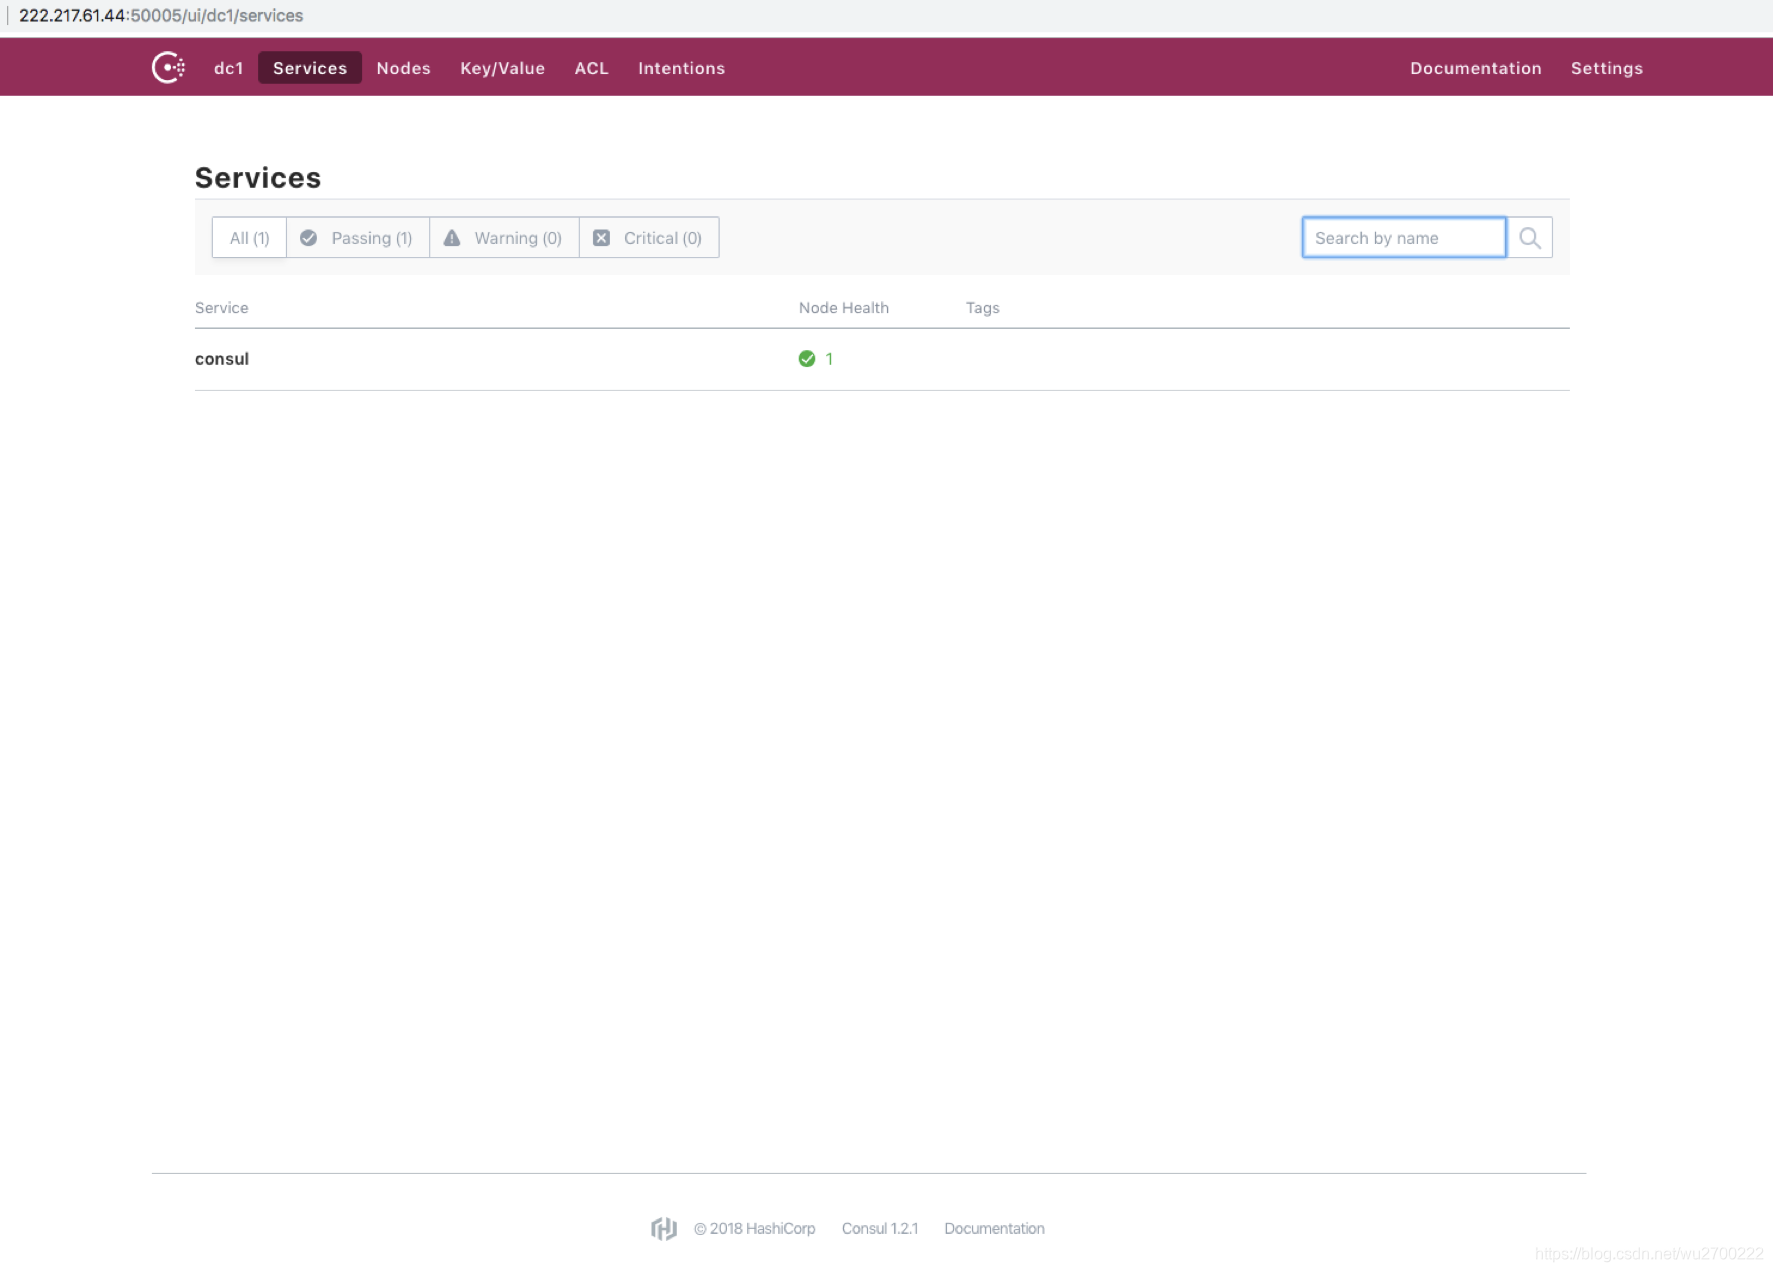Click the Warning filter's triangle icon
Screen dimensions: 1773x1272
(x=451, y=237)
